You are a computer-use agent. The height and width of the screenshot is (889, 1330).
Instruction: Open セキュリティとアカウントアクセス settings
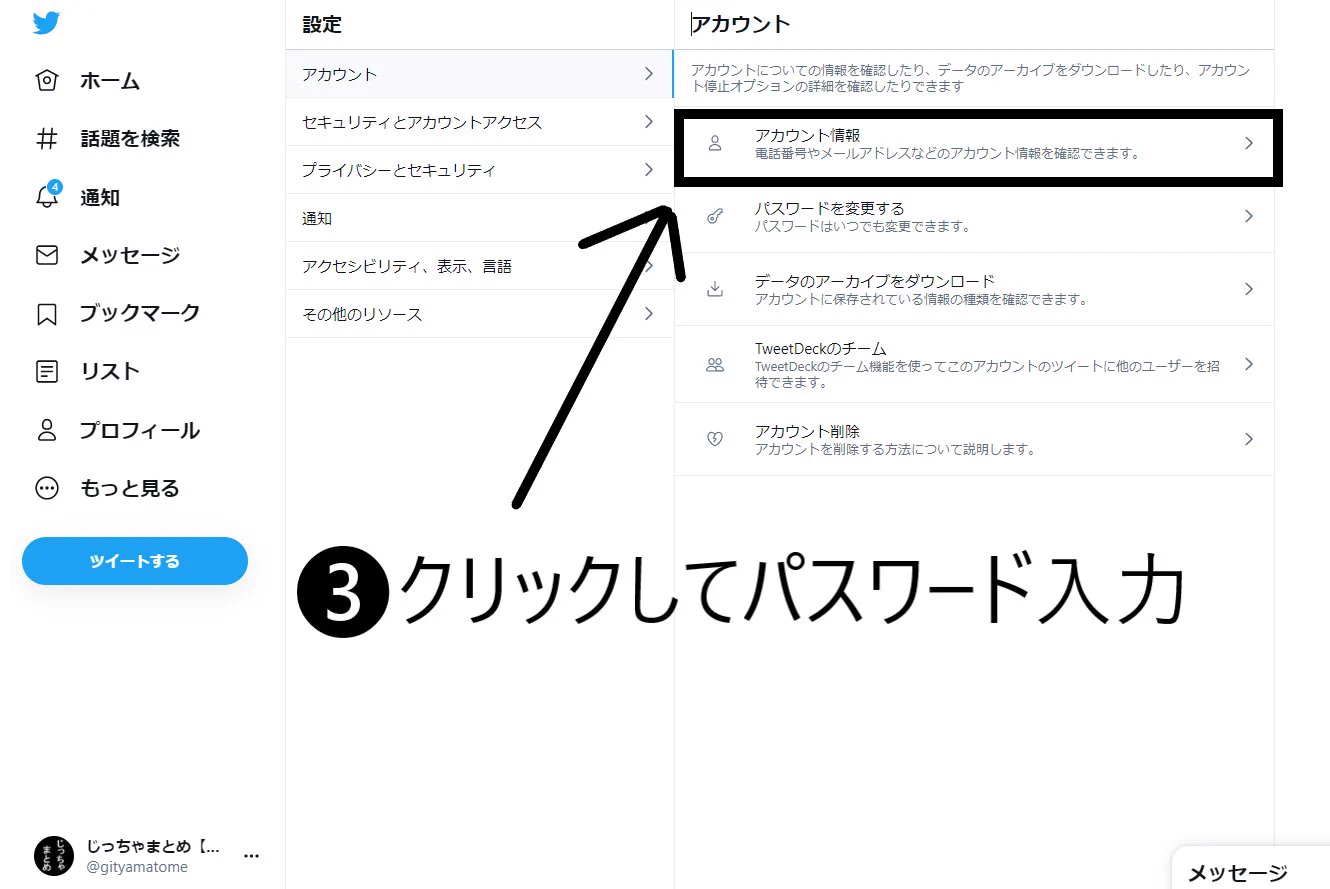[480, 122]
